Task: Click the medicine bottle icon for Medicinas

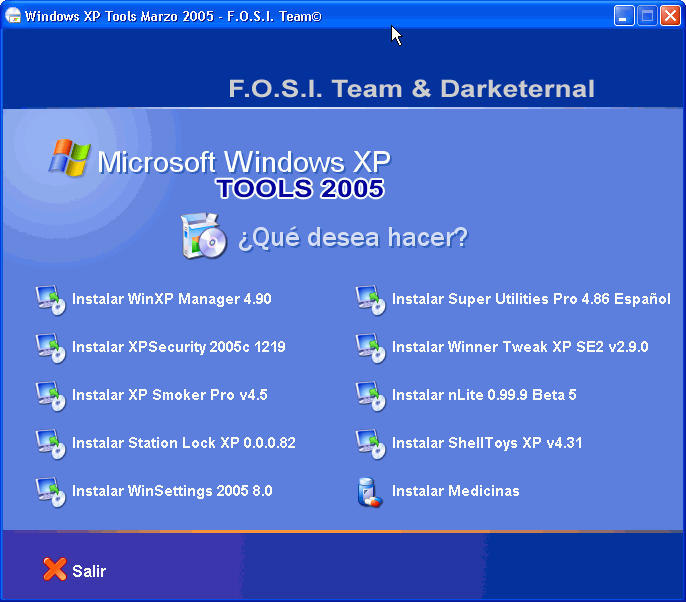Action: (x=370, y=493)
